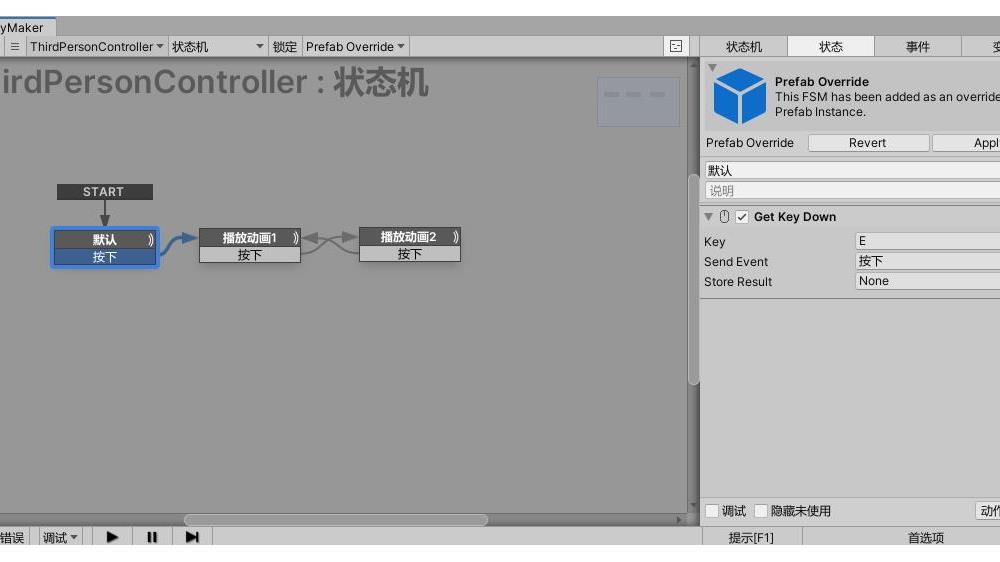Click the mouse icon beside Get Key Down
Image resolution: width=1000 pixels, height=562 pixels.
coord(725,217)
